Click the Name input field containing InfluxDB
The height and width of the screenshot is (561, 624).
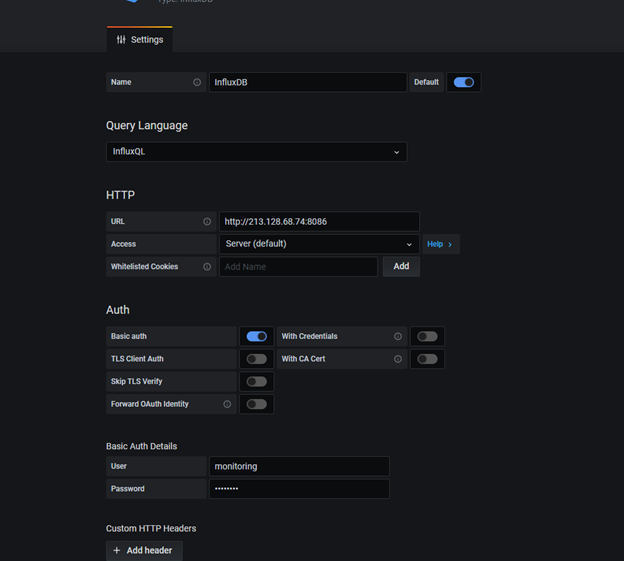click(x=308, y=82)
